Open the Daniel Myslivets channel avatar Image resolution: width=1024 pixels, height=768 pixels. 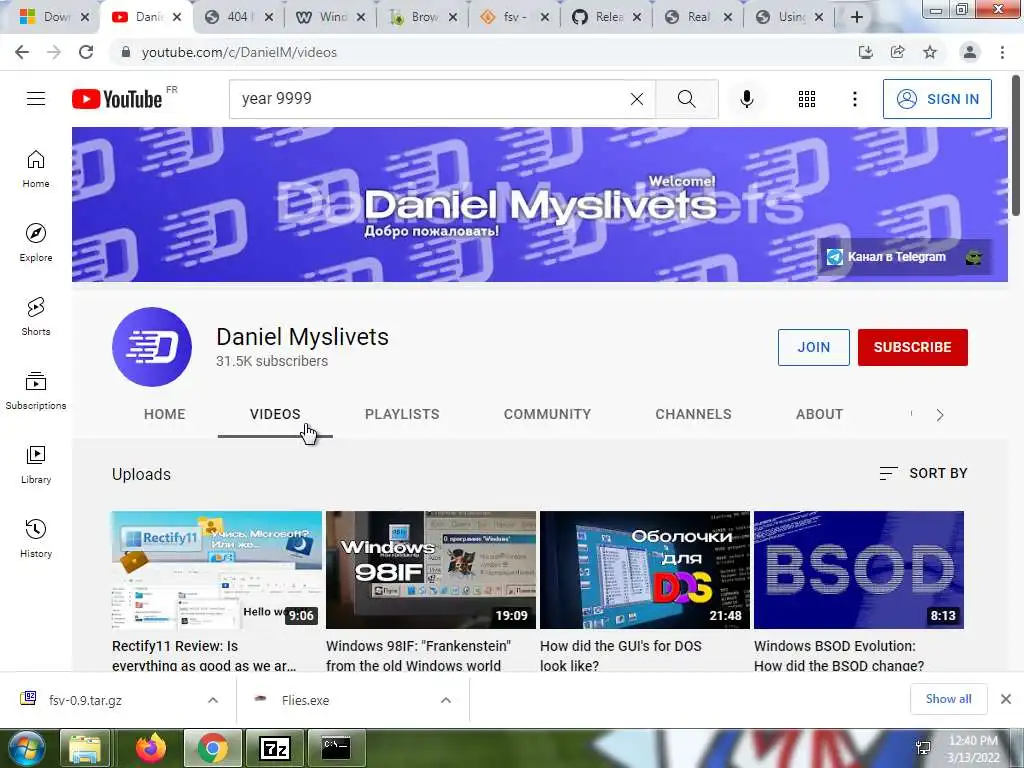click(x=152, y=347)
